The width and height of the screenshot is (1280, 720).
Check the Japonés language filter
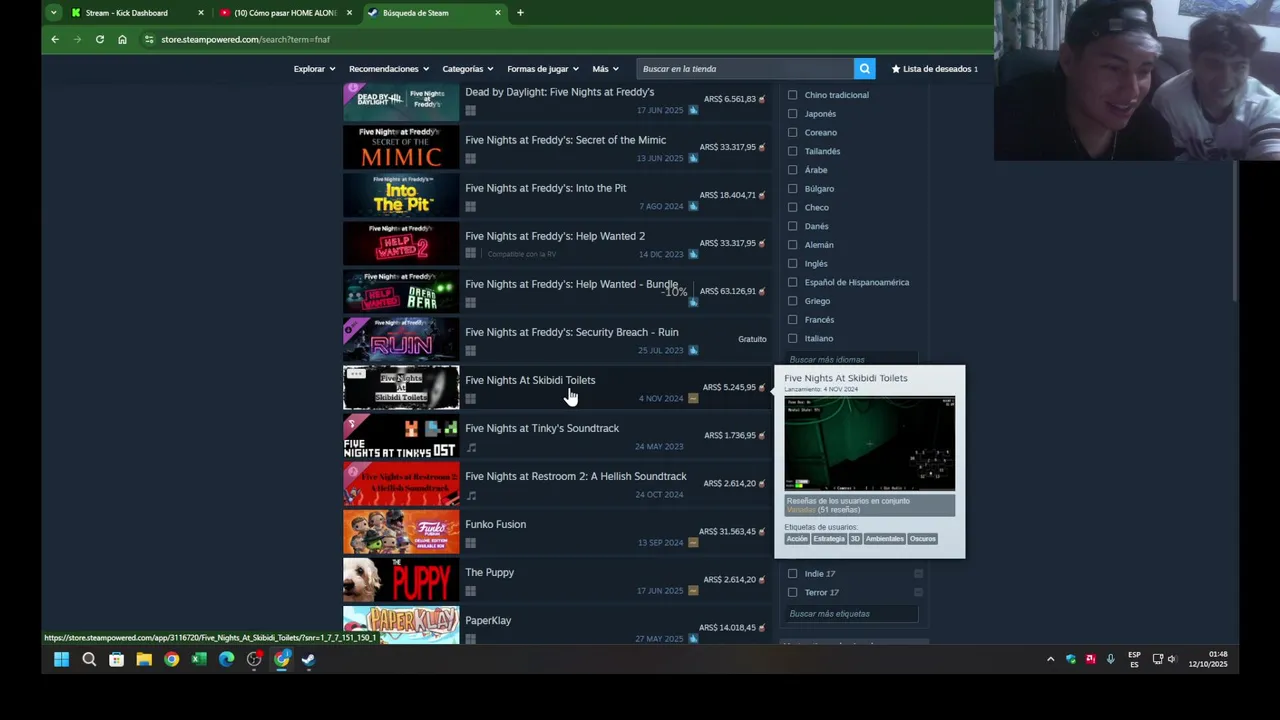(792, 113)
